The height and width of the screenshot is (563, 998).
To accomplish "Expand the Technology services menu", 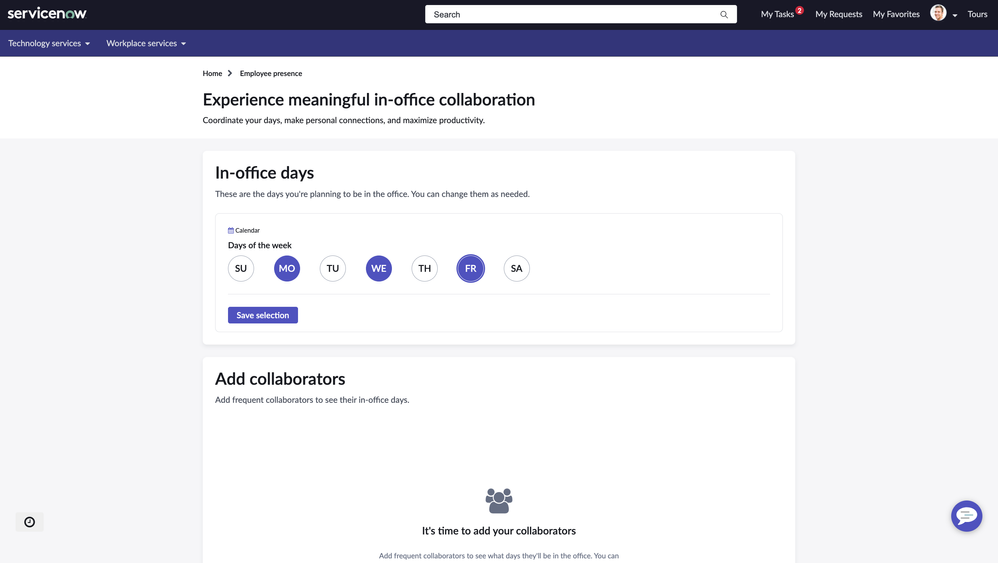I will pos(49,43).
